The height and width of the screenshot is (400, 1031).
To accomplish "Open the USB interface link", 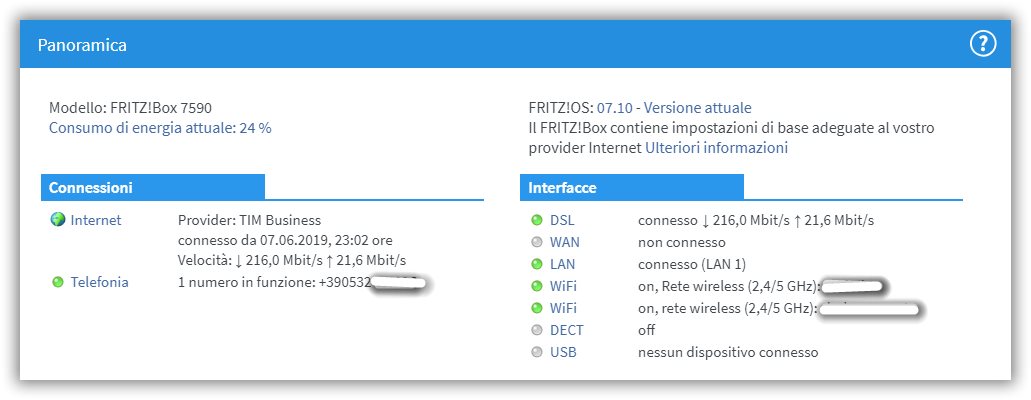I will pyautogui.click(x=563, y=352).
